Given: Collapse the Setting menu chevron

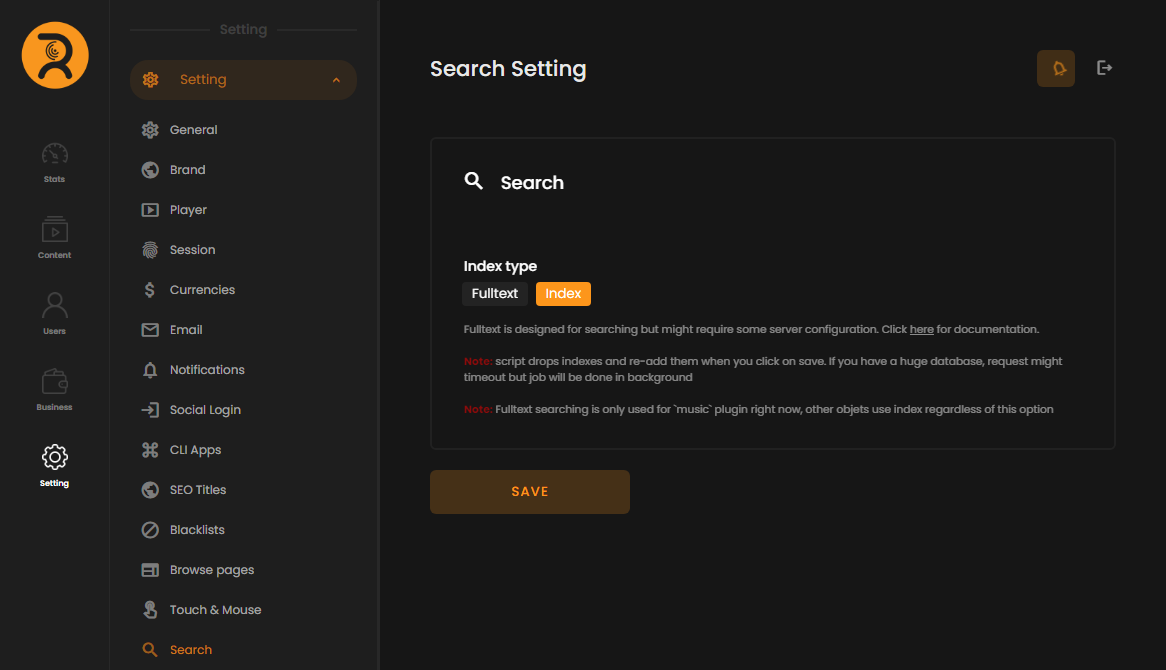Looking at the screenshot, I should [336, 80].
